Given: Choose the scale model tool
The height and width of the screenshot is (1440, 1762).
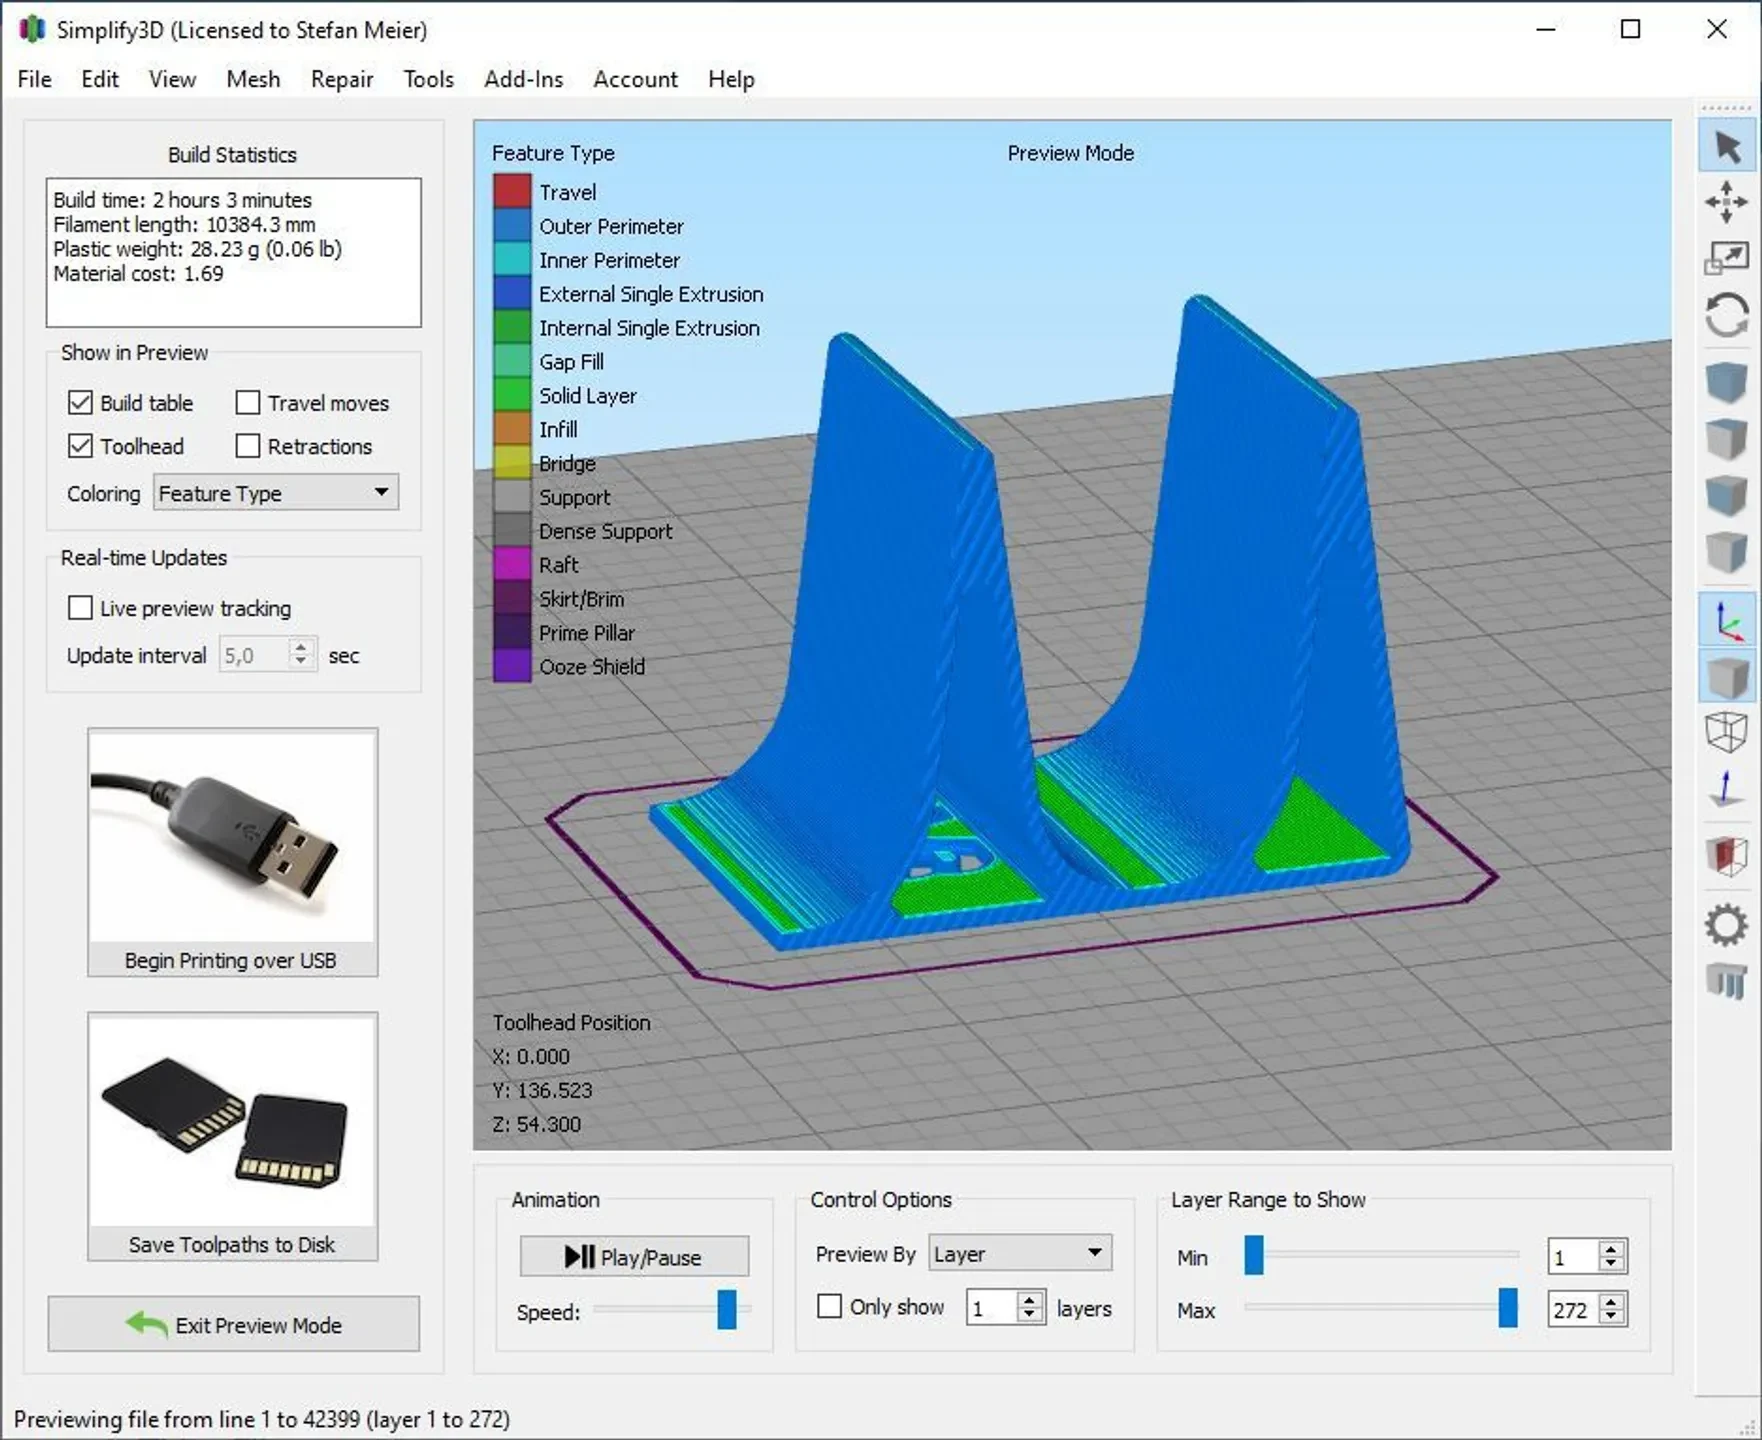Looking at the screenshot, I should [x=1727, y=258].
